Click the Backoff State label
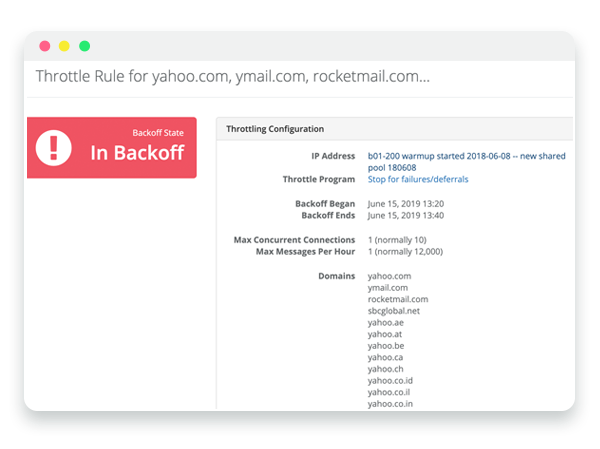The height and width of the screenshot is (449, 600). (x=158, y=133)
